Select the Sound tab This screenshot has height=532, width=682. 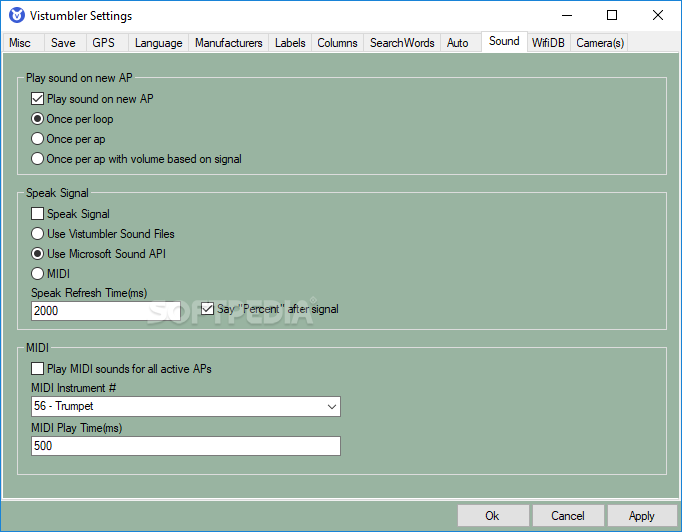504,41
